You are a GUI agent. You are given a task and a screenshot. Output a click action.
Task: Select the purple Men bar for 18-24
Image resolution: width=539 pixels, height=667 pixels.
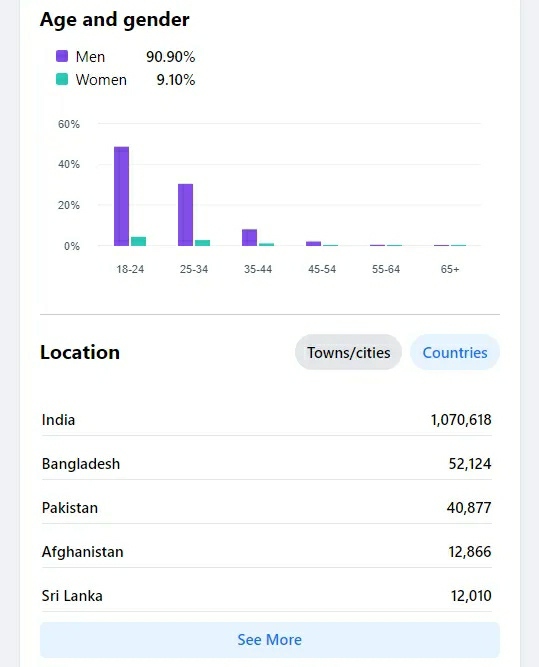coord(121,196)
